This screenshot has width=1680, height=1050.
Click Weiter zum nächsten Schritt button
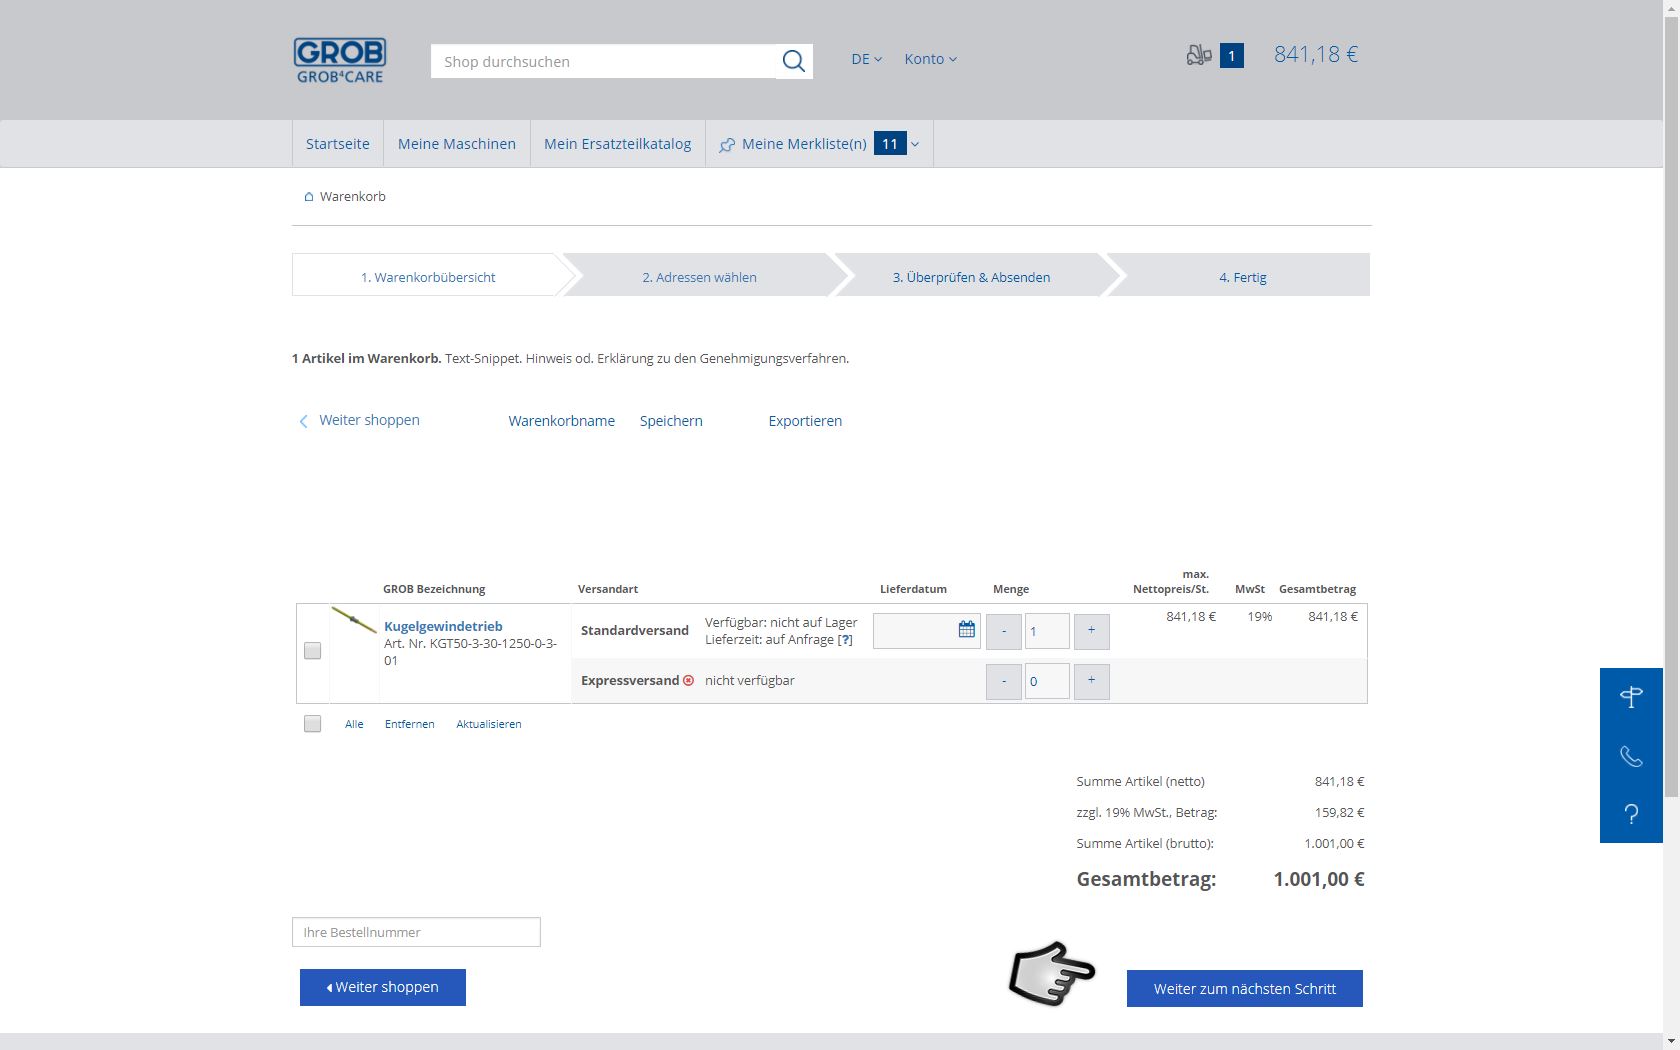click(1245, 988)
